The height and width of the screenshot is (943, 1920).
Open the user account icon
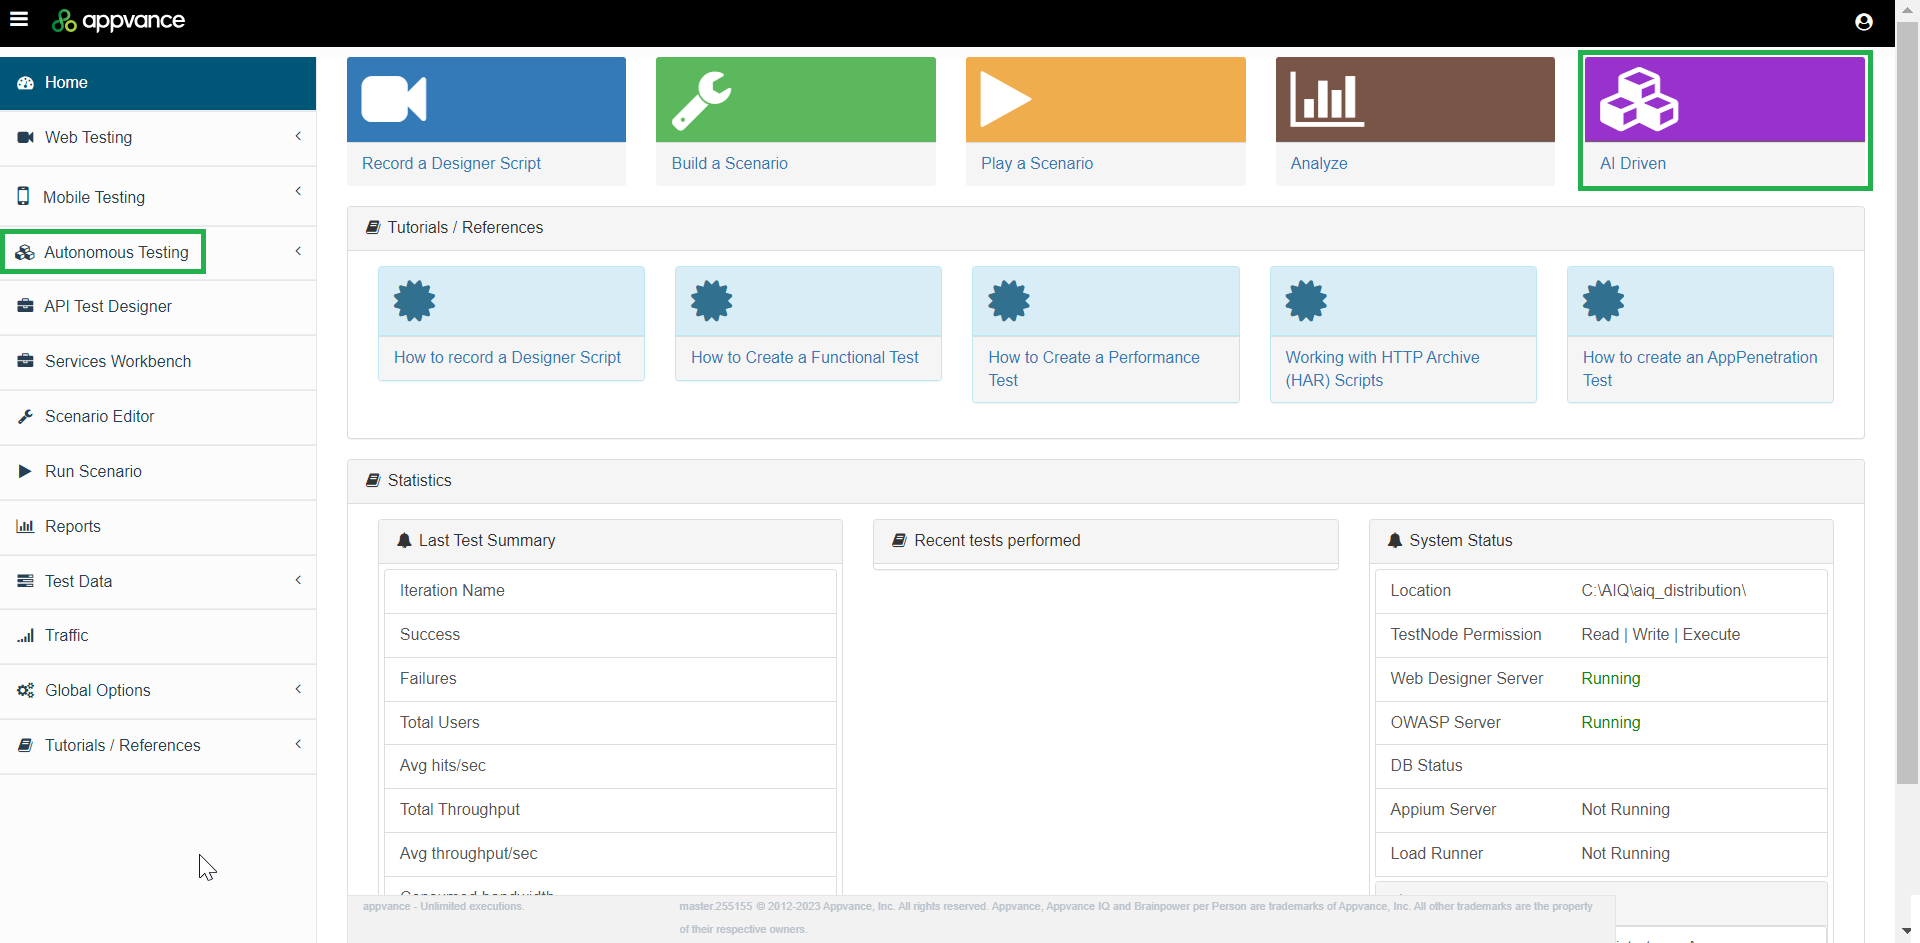click(1864, 21)
